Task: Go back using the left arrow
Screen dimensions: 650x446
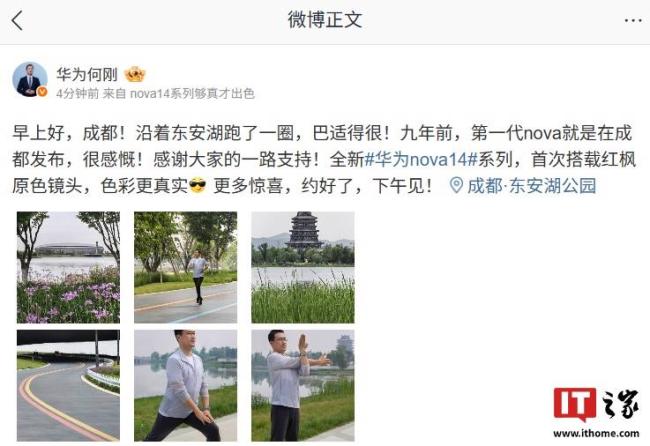Action: tap(17, 20)
